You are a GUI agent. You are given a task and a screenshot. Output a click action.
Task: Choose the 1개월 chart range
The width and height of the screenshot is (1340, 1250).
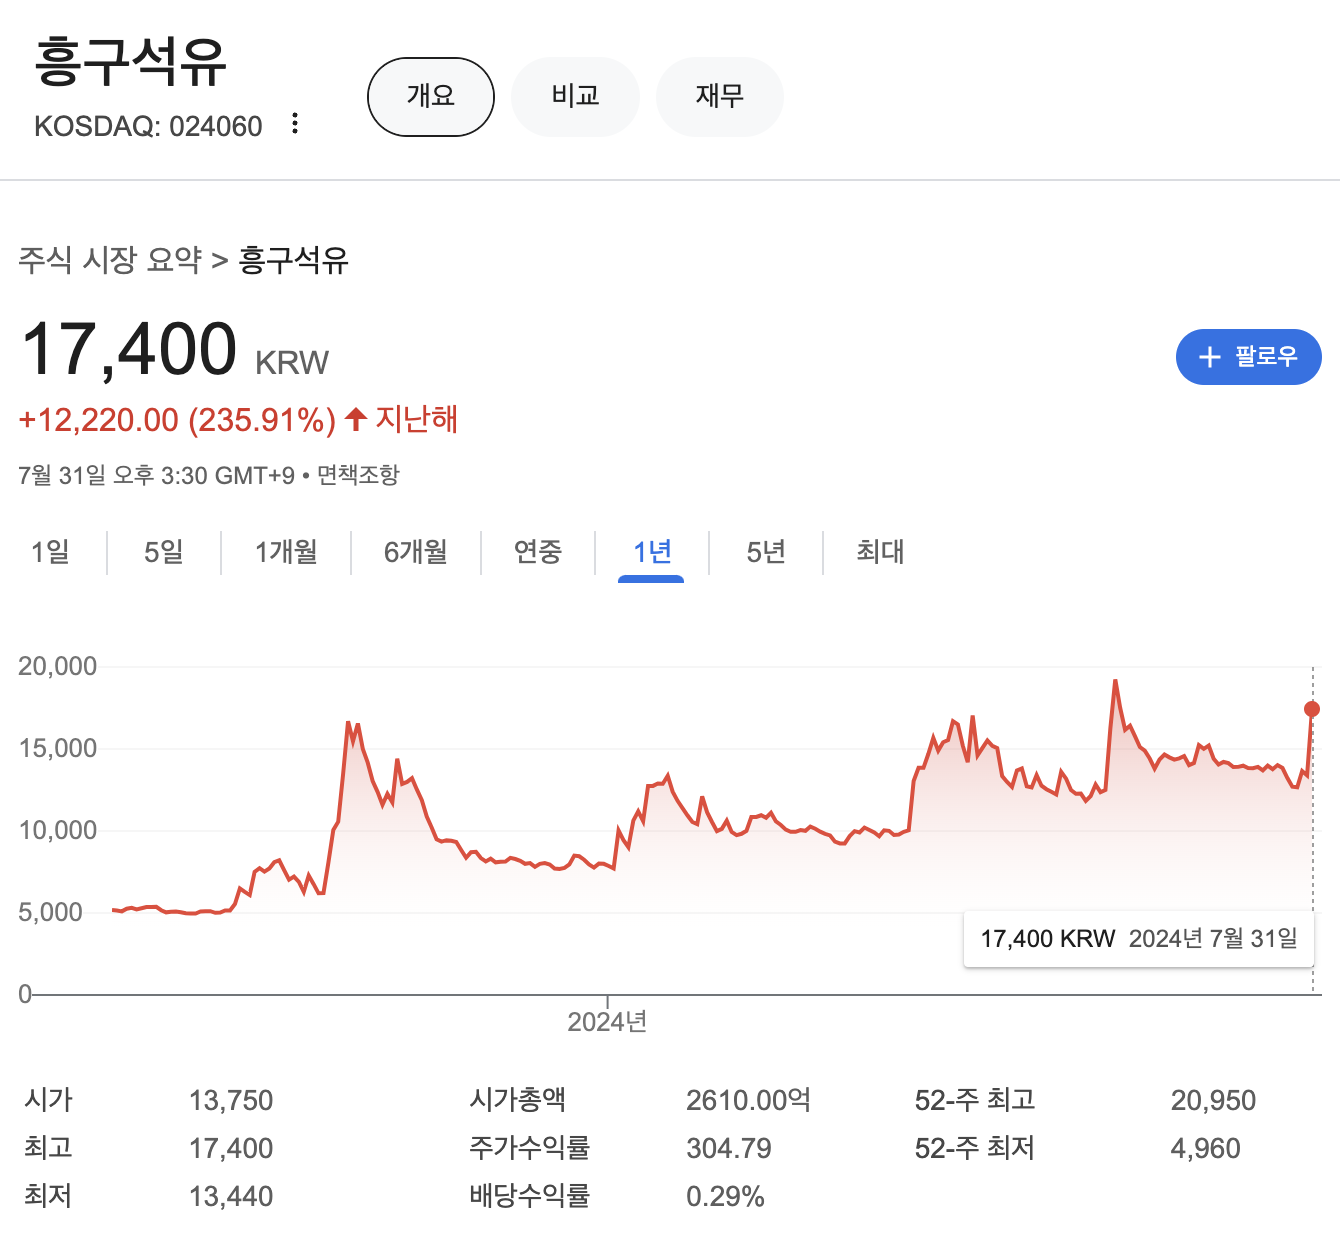tap(286, 552)
